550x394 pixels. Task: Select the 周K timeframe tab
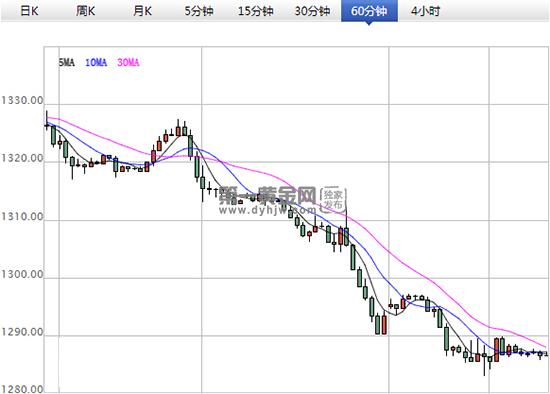(x=86, y=11)
